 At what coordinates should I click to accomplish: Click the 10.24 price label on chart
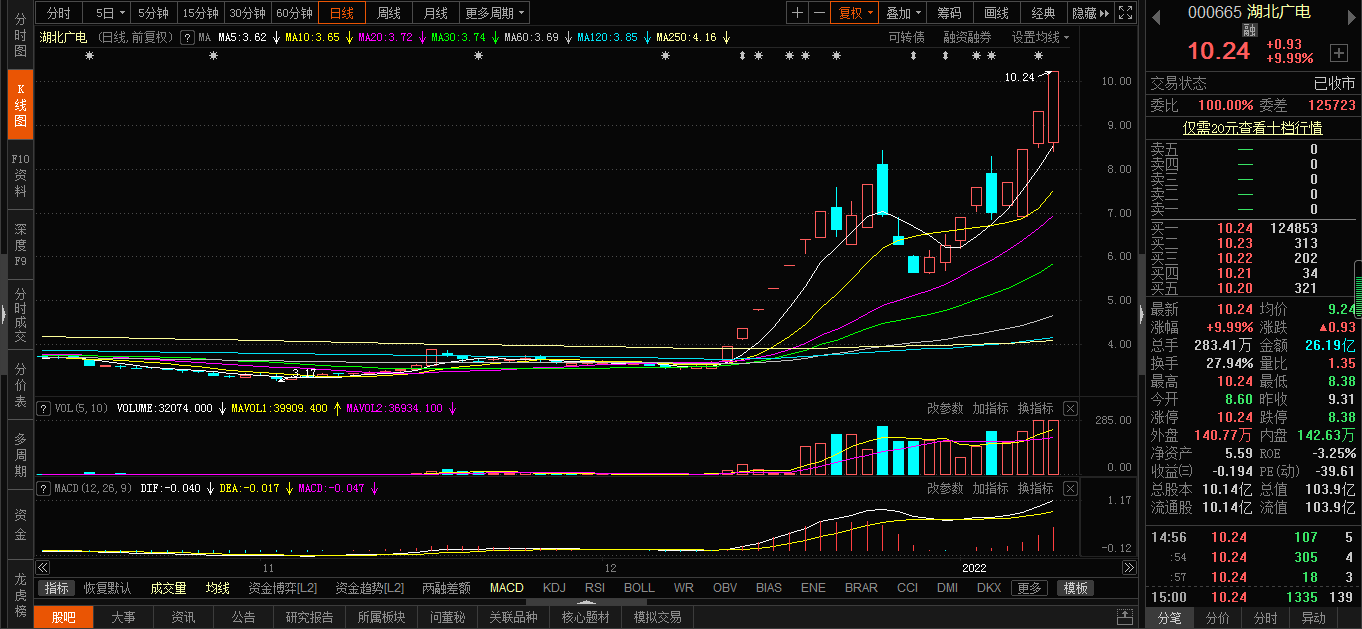tap(1019, 77)
